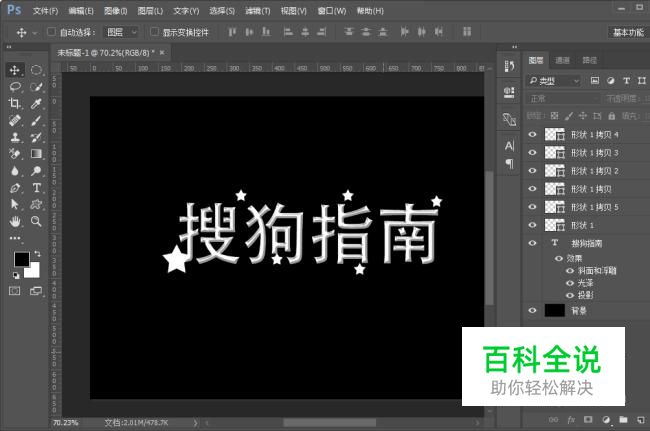Open the History panel icon
The image size is (650, 431).
click(x=509, y=66)
